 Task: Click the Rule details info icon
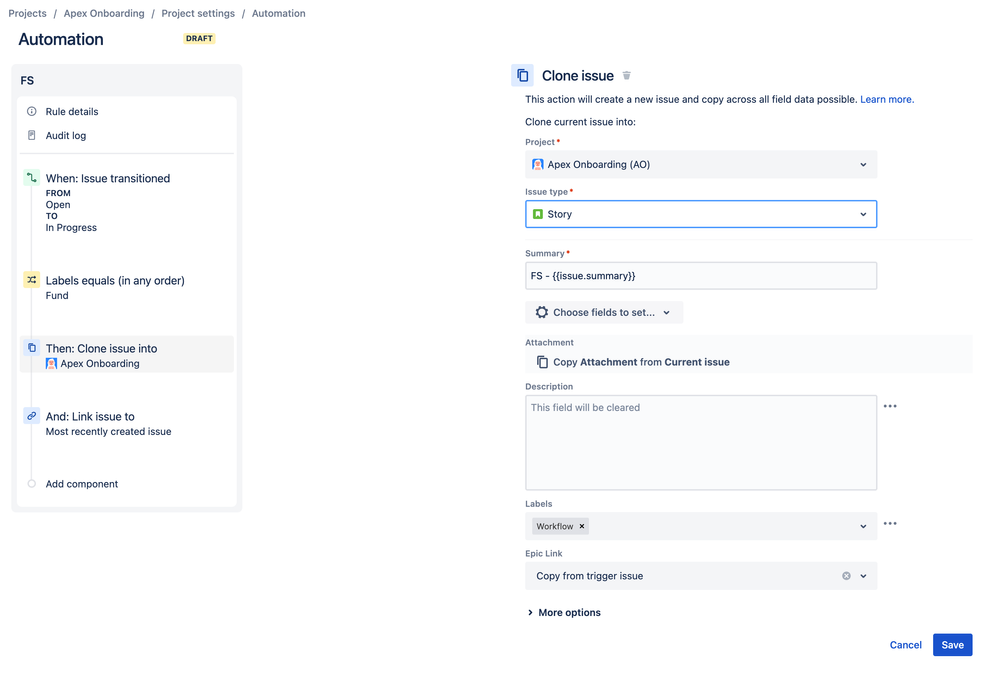point(32,111)
